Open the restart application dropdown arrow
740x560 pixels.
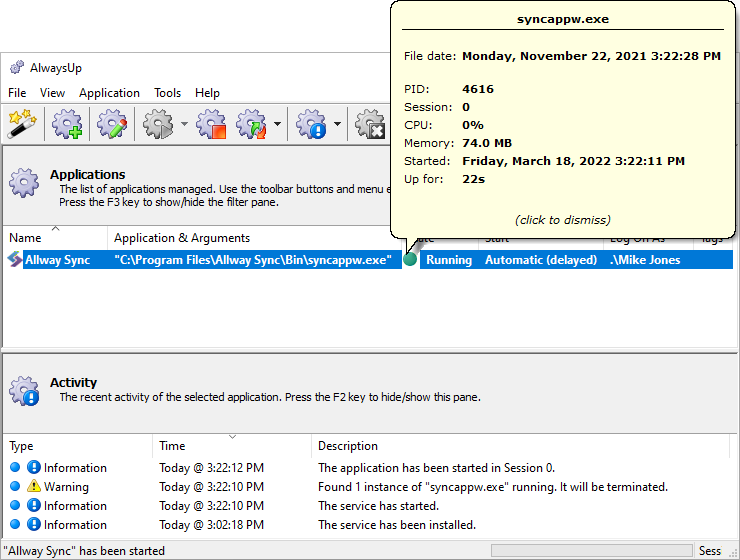[278, 124]
